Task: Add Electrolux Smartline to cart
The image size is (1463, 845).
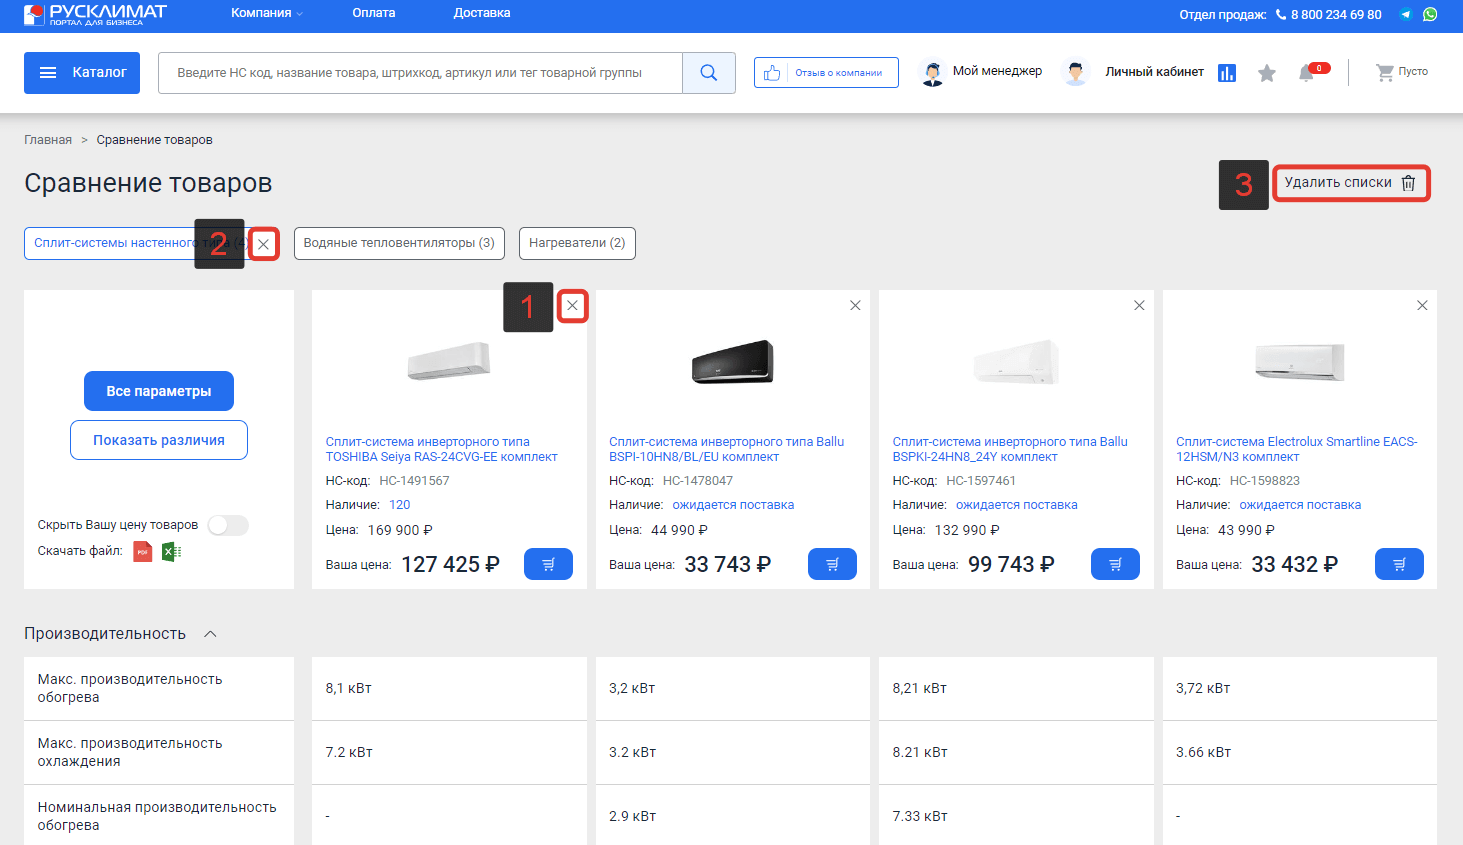Action: [1399, 564]
